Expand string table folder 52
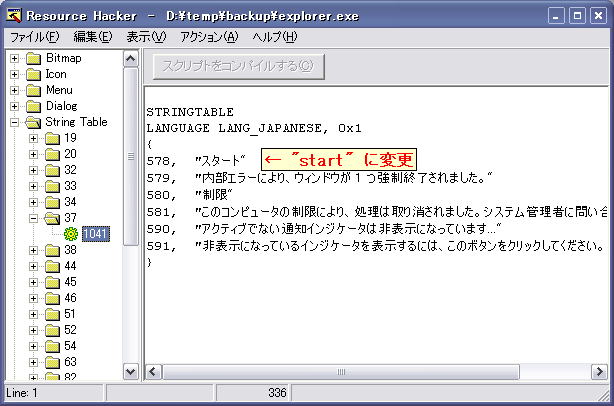 (34, 330)
